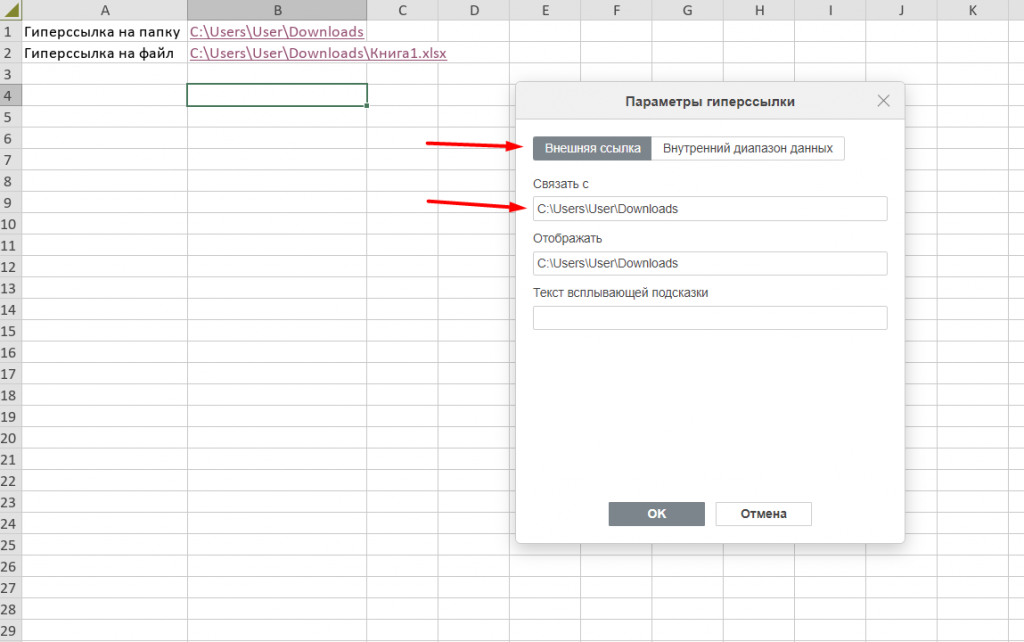Screen dimensions: 1024x642
Task: Focus the 'Текст всплывающей подсказки' field
Action: pos(710,318)
